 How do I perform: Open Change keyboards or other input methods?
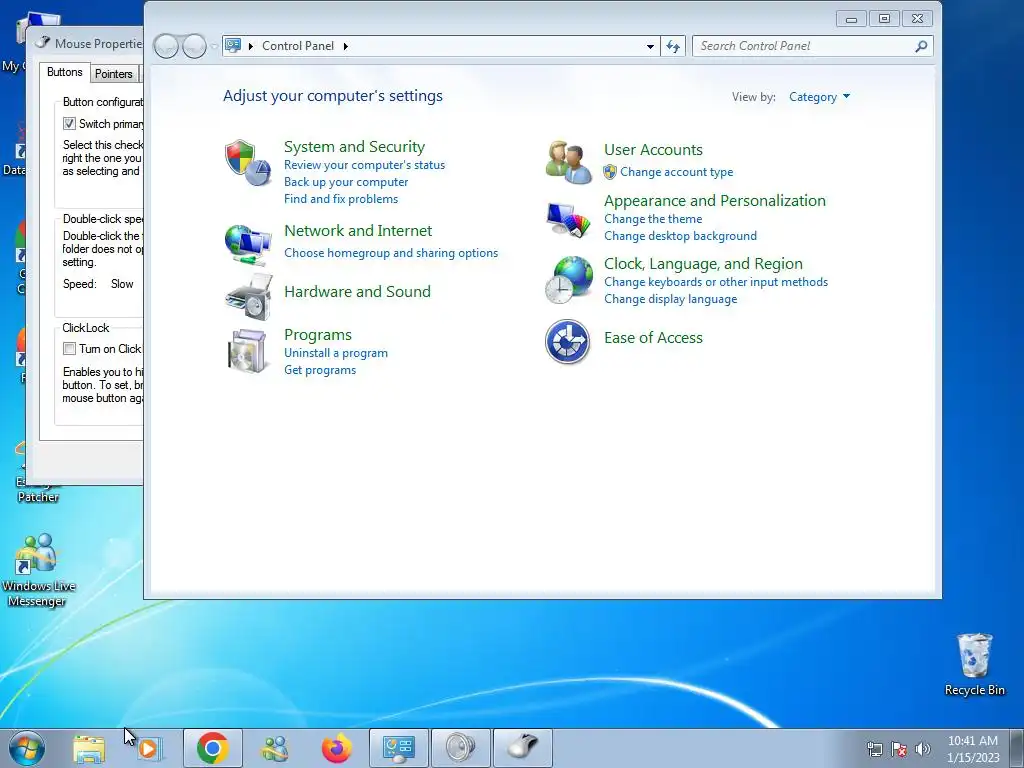coord(716,282)
